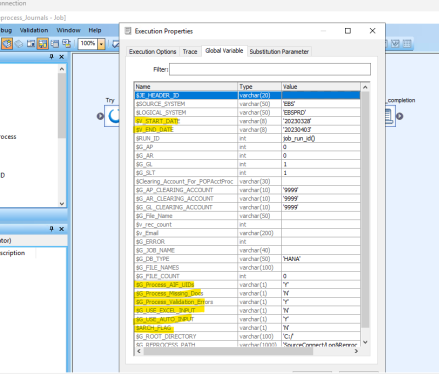The width and height of the screenshot is (439, 374).
Task: Open the Window menu
Action: point(68,30)
